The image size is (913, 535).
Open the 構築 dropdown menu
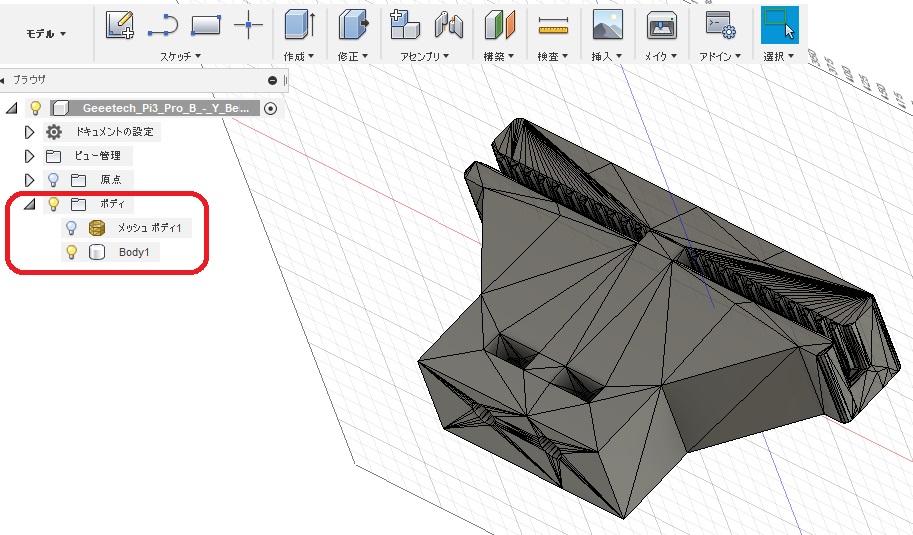point(498,56)
